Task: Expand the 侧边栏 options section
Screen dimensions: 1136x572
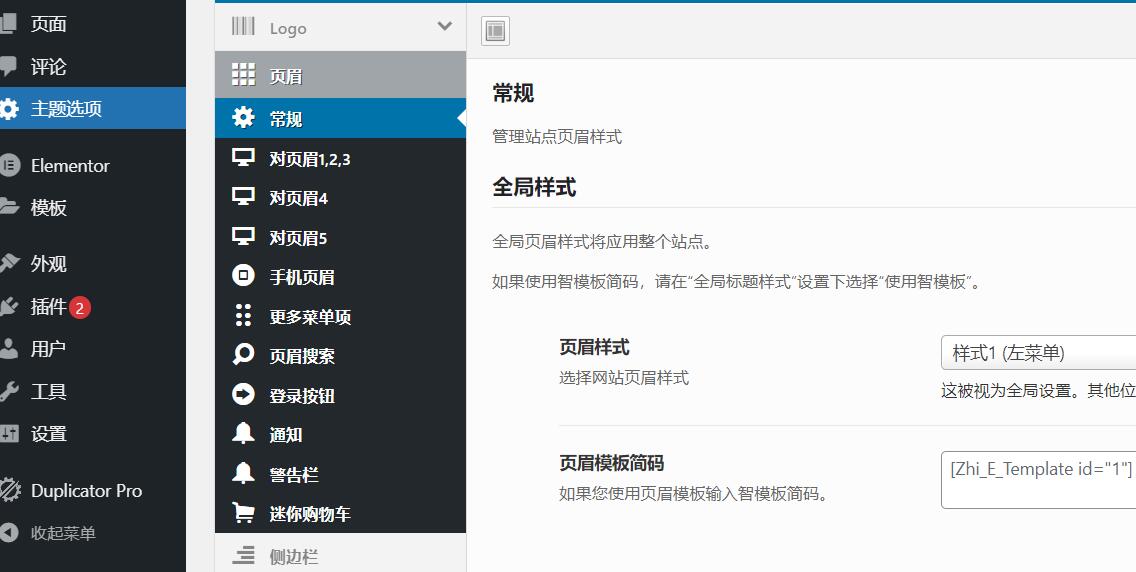Action: (341, 553)
